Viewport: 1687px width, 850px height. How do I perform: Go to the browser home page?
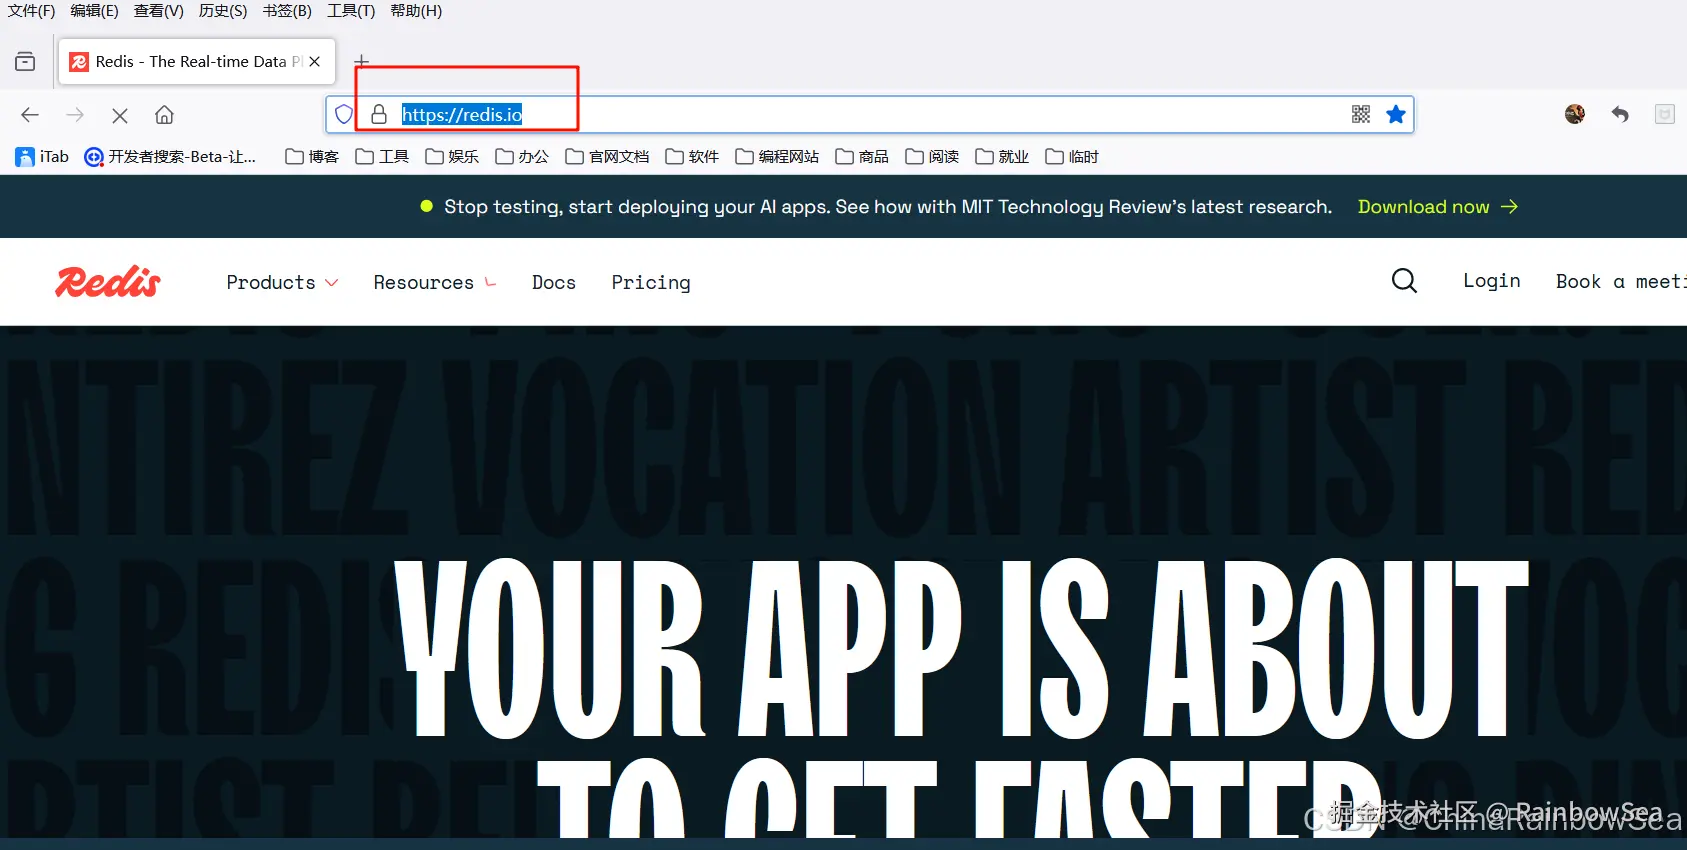click(x=165, y=115)
